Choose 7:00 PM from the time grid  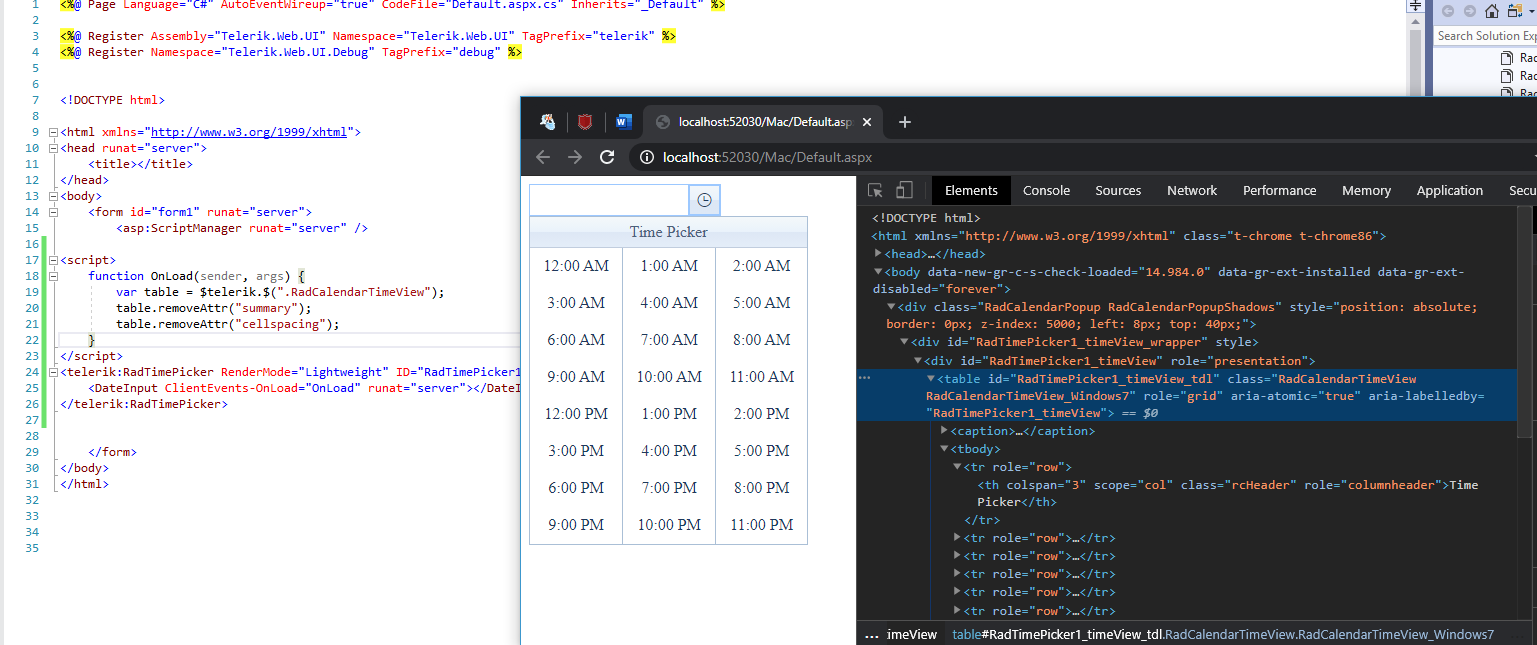point(669,488)
